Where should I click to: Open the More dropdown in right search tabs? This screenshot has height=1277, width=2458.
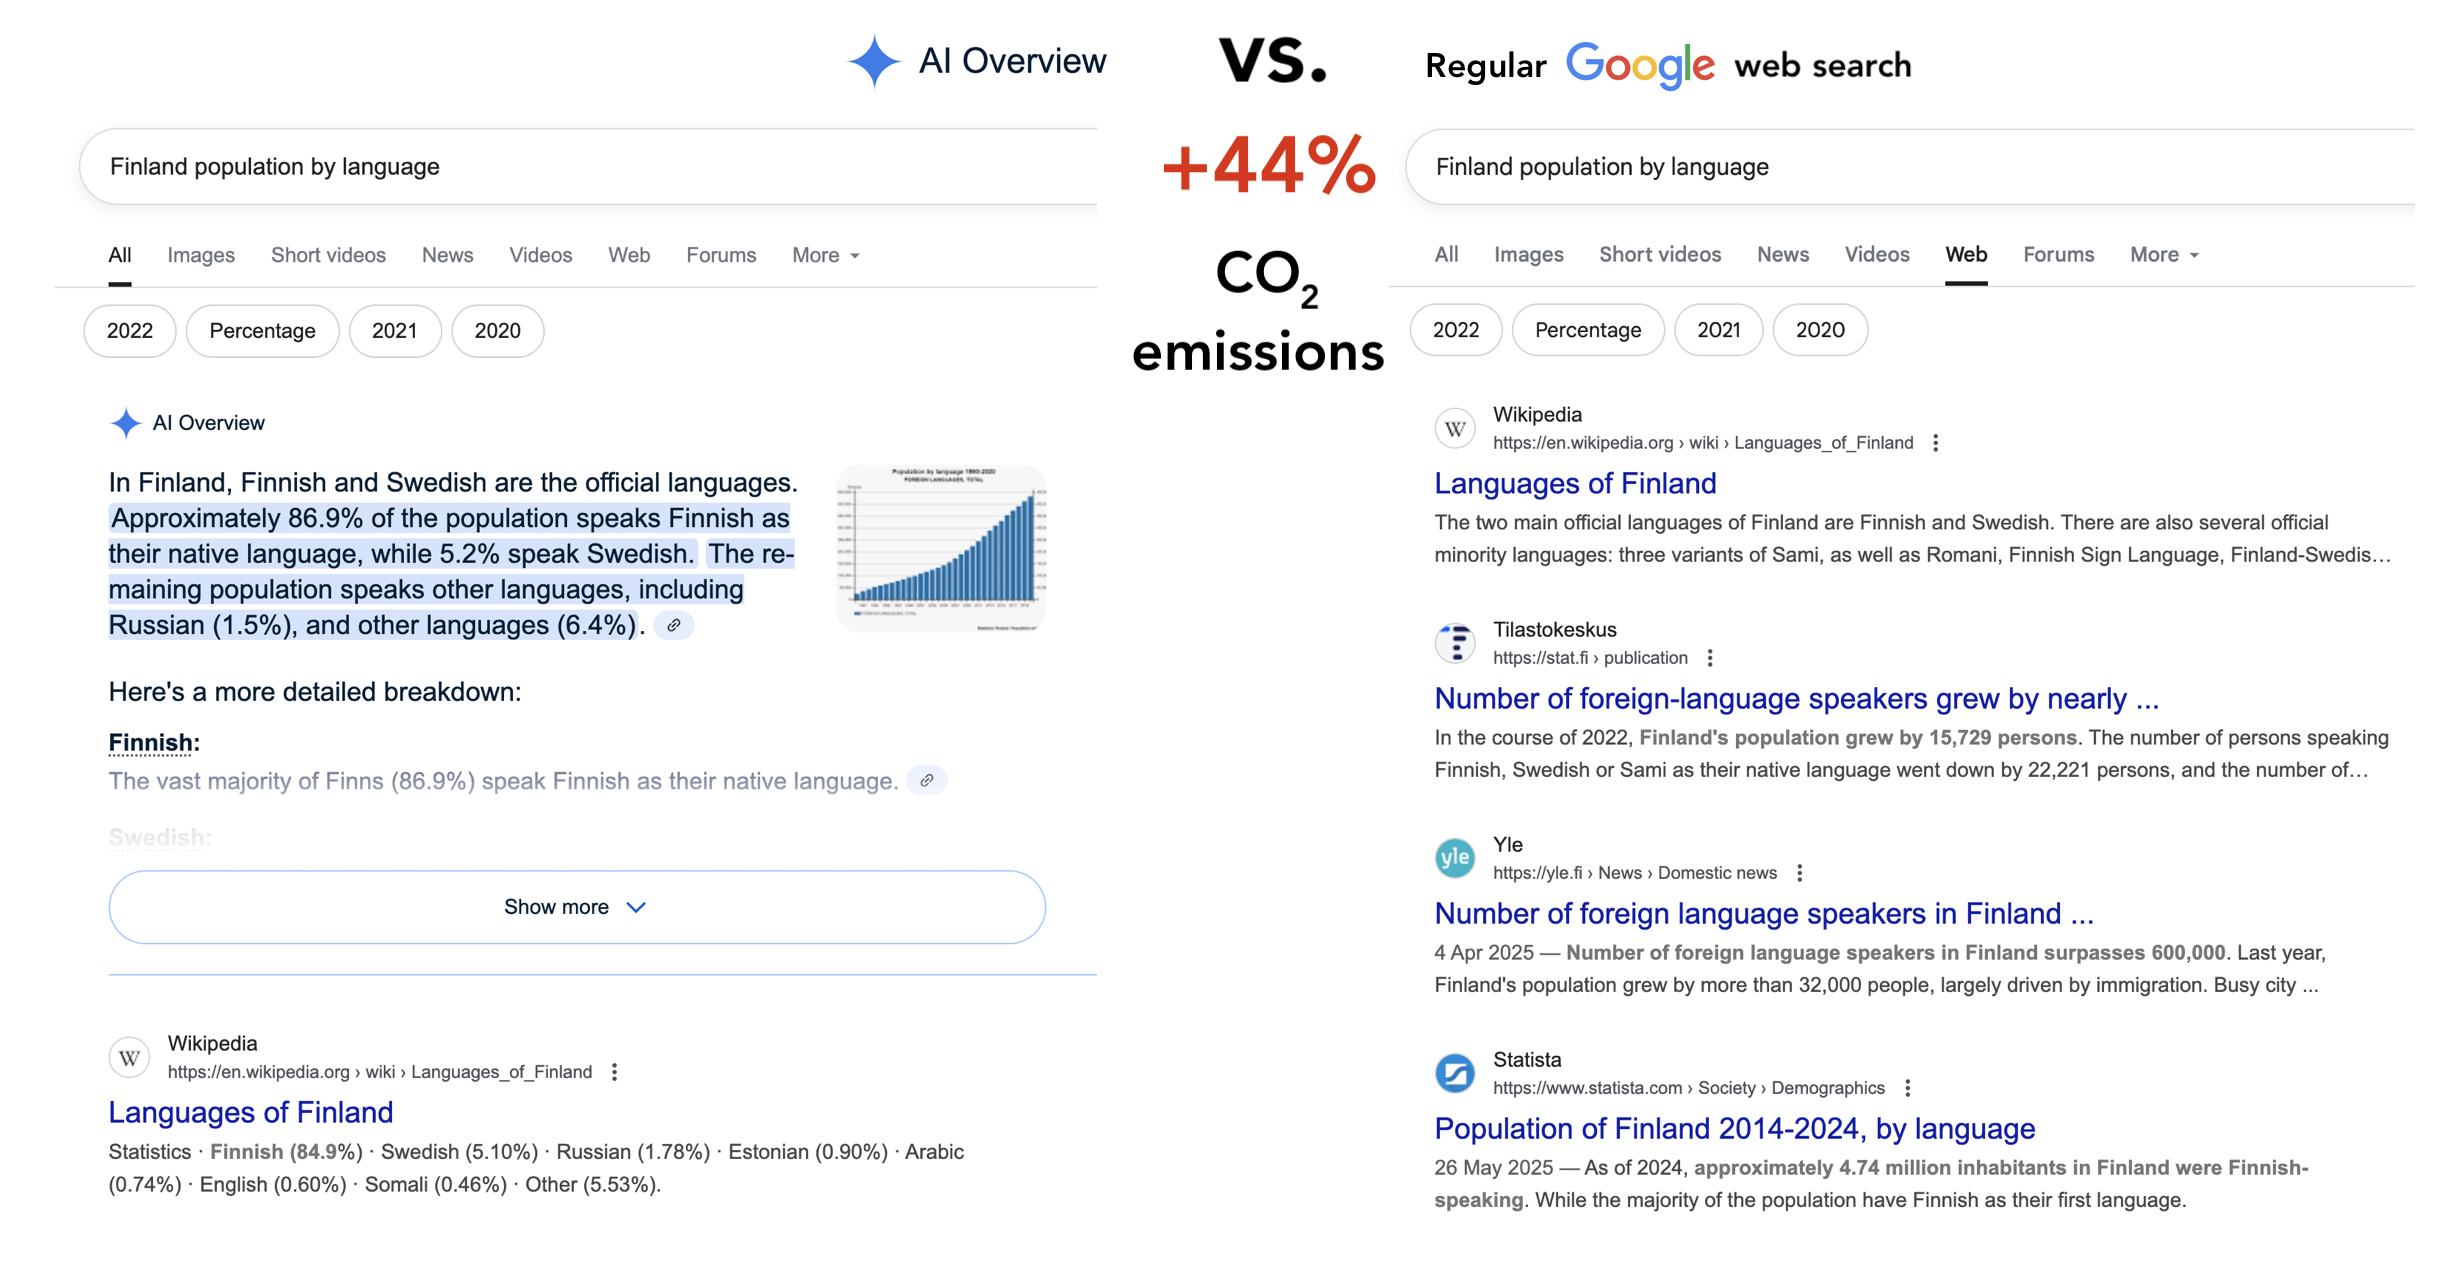tap(2163, 255)
